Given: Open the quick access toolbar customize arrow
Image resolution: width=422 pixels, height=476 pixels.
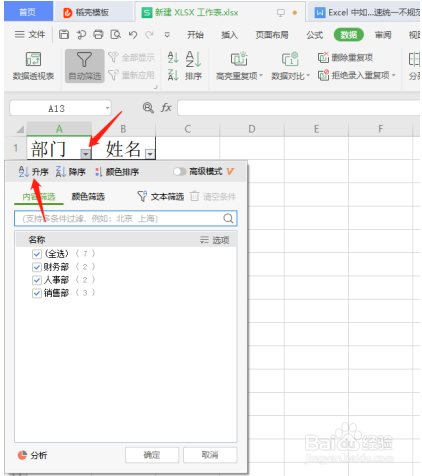Looking at the screenshot, I should tap(167, 35).
